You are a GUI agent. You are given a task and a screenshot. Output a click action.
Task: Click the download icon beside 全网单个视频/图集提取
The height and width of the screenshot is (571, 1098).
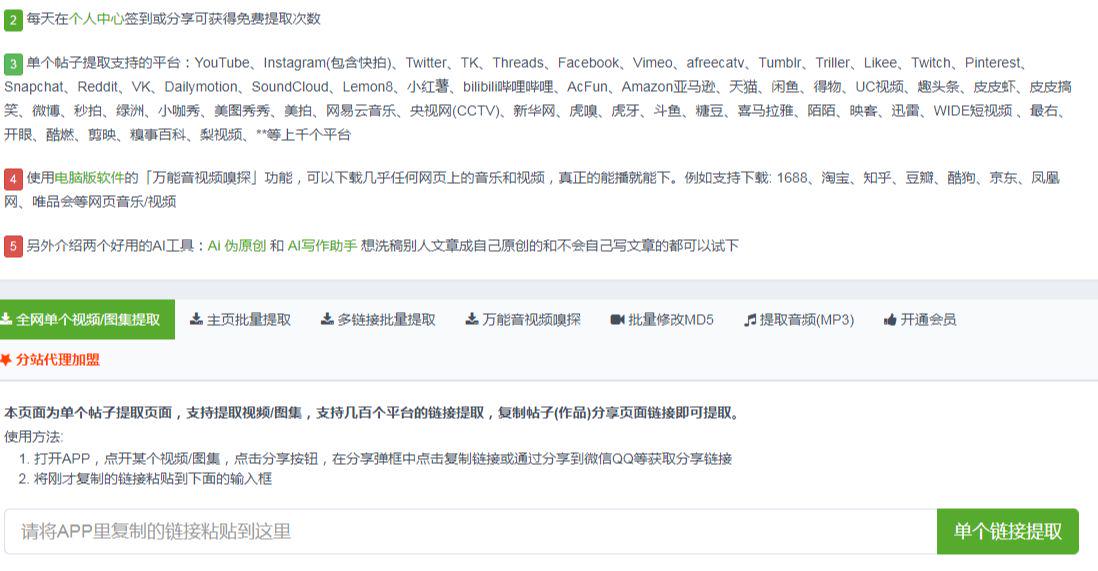click(x=6, y=319)
